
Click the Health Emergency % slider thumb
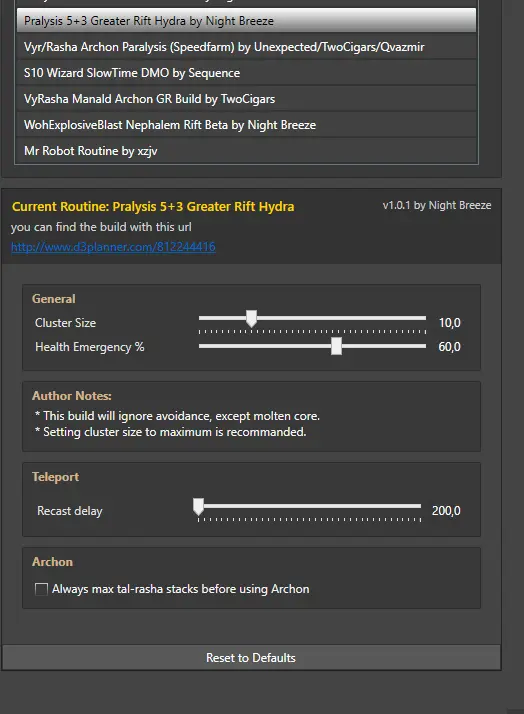click(x=336, y=346)
